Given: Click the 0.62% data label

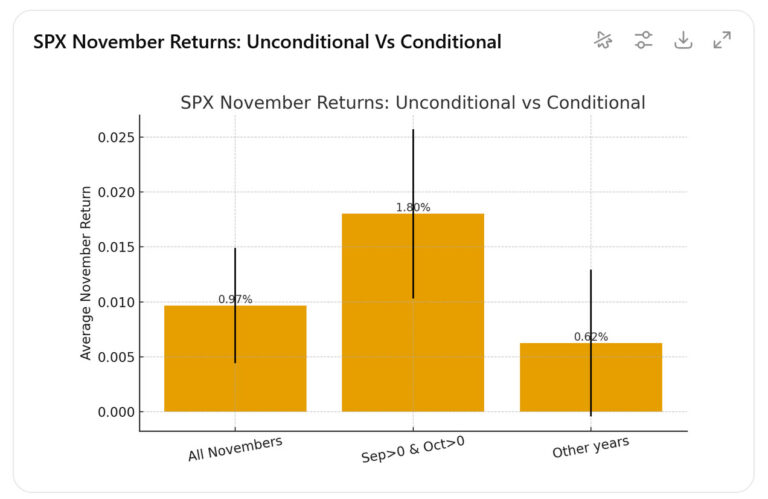Looking at the screenshot, I should (591, 337).
